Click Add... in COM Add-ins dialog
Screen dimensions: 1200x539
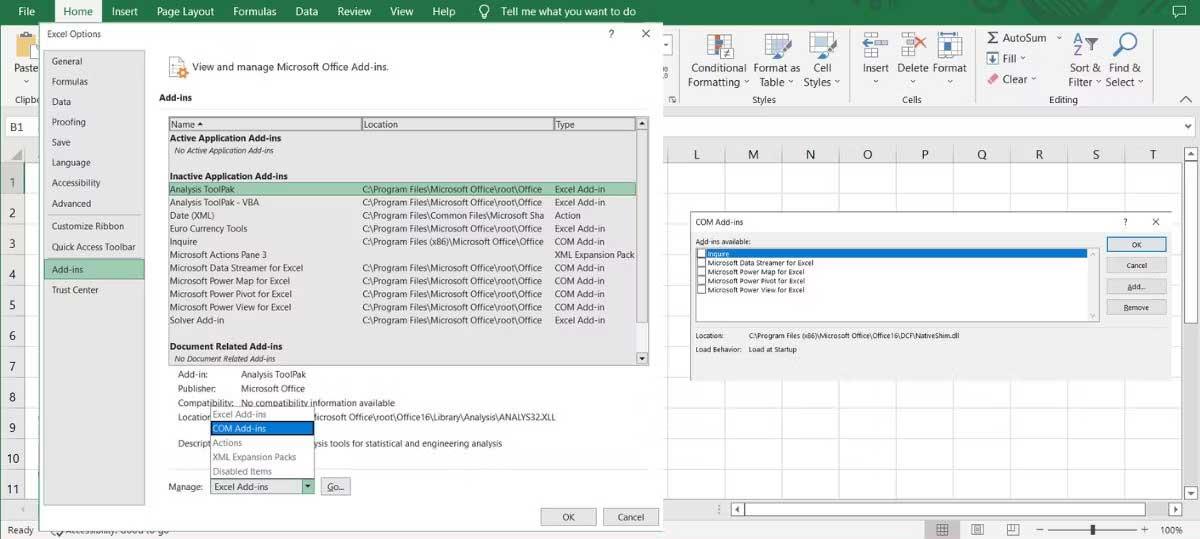(x=1136, y=286)
